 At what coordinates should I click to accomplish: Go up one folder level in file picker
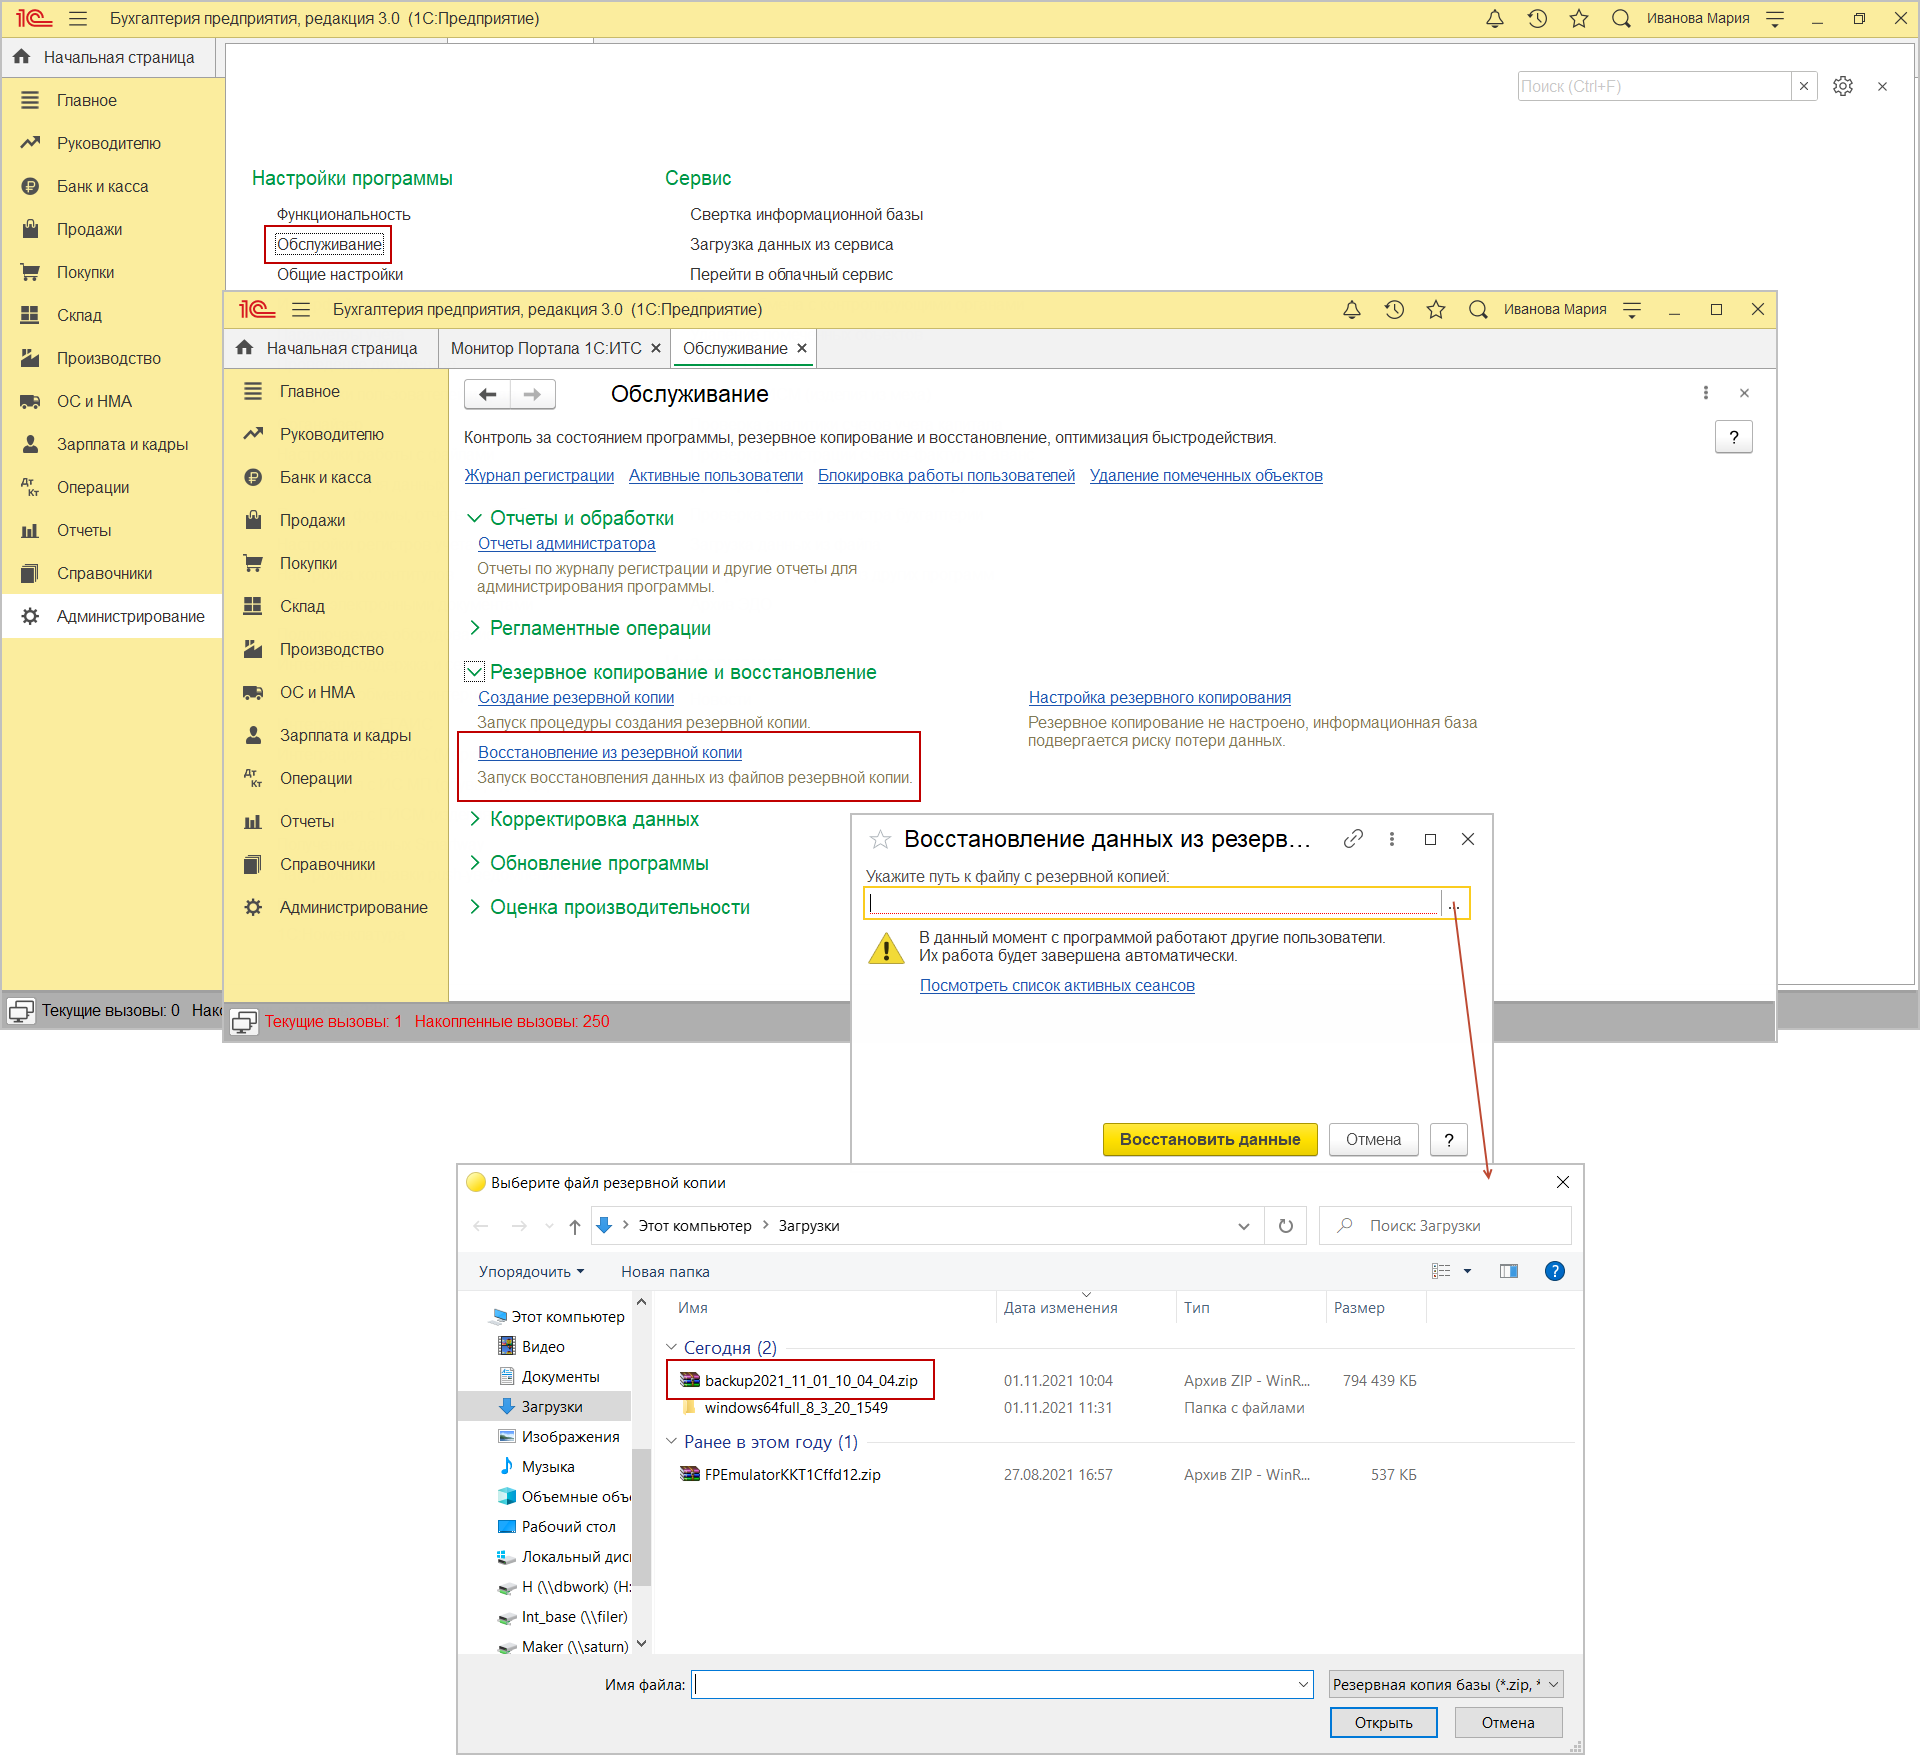[574, 1226]
